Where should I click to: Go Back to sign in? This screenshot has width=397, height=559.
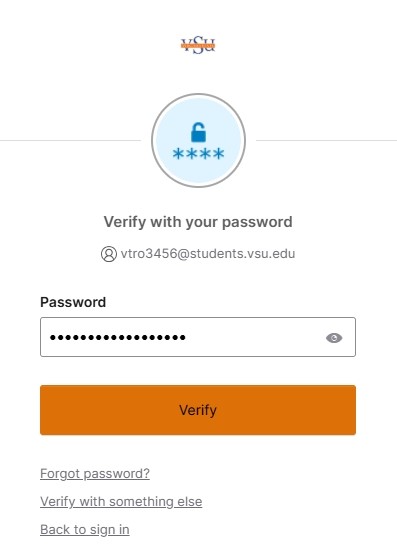[x=85, y=529]
